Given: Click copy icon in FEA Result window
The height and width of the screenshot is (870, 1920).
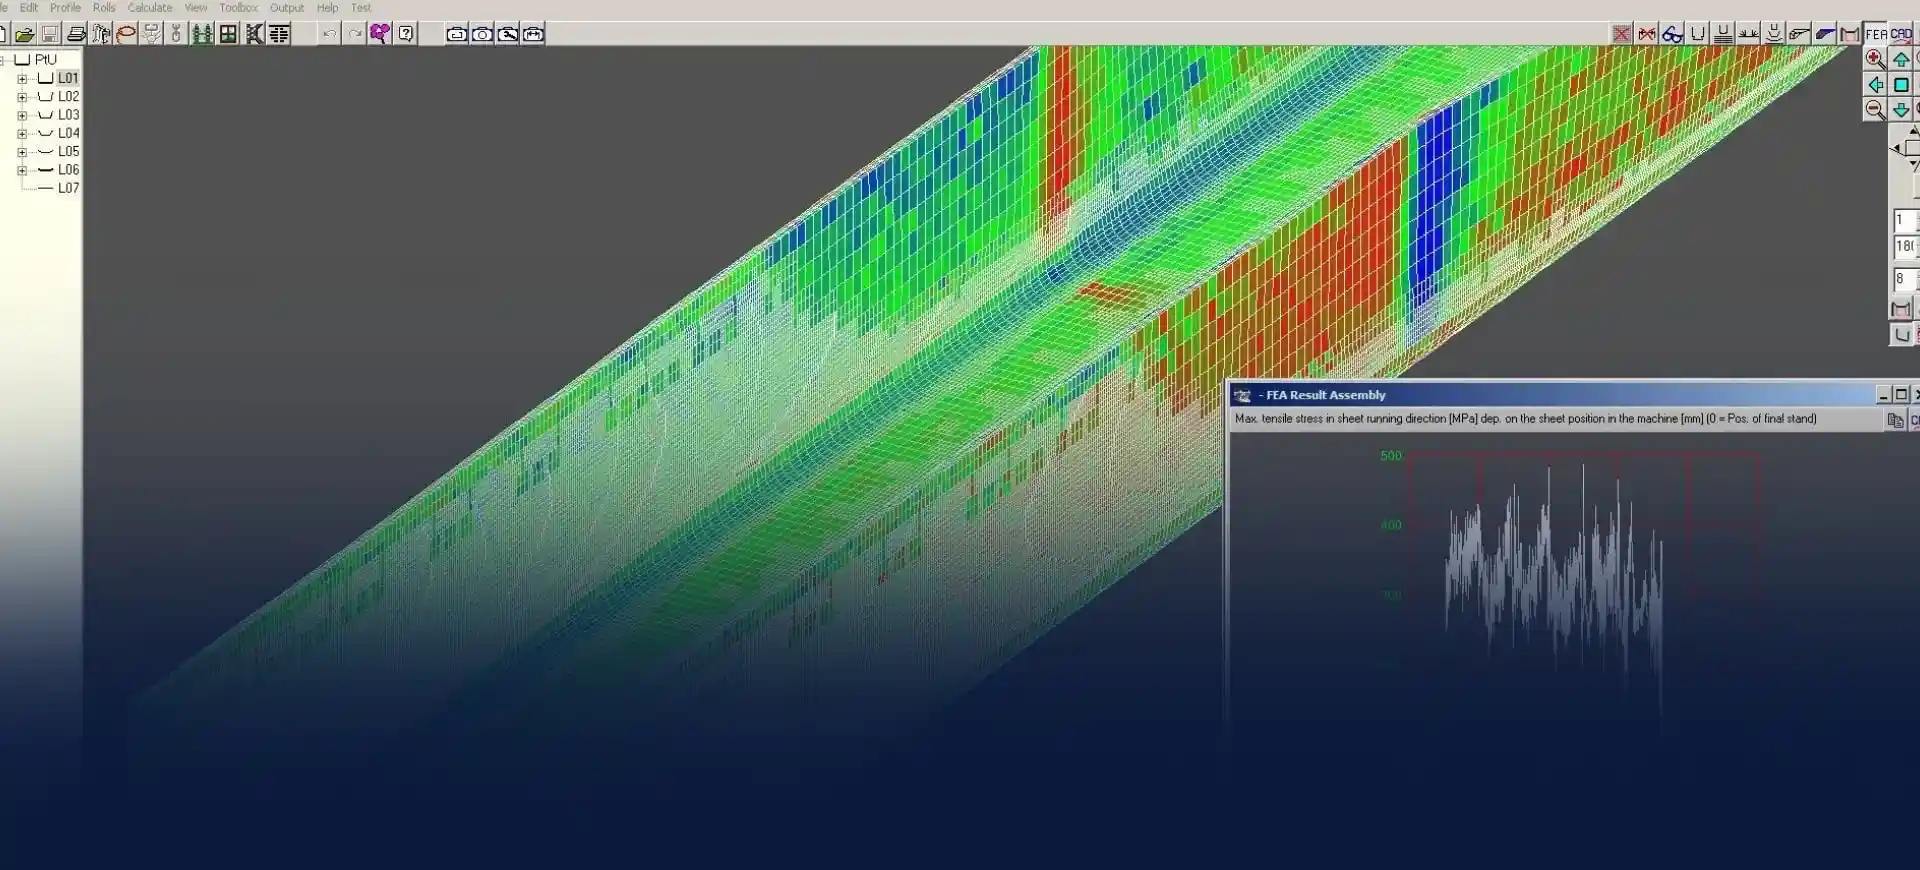Looking at the screenshot, I should [1894, 420].
